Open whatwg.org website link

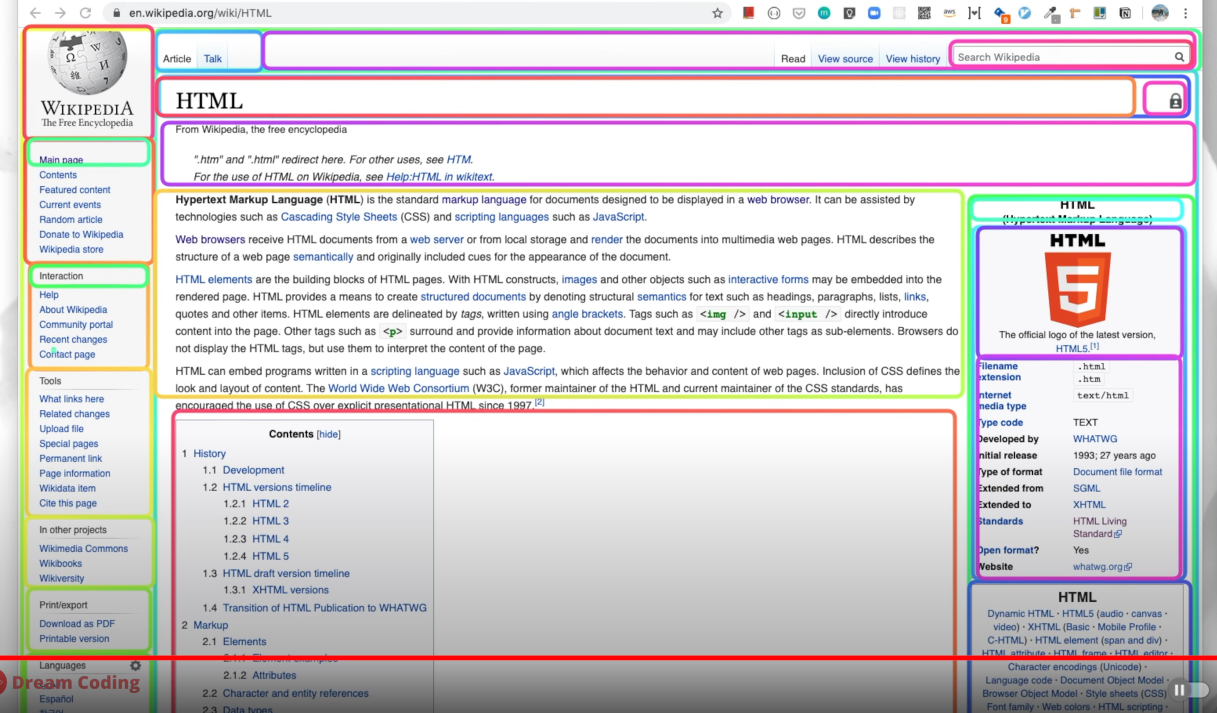click(1102, 567)
